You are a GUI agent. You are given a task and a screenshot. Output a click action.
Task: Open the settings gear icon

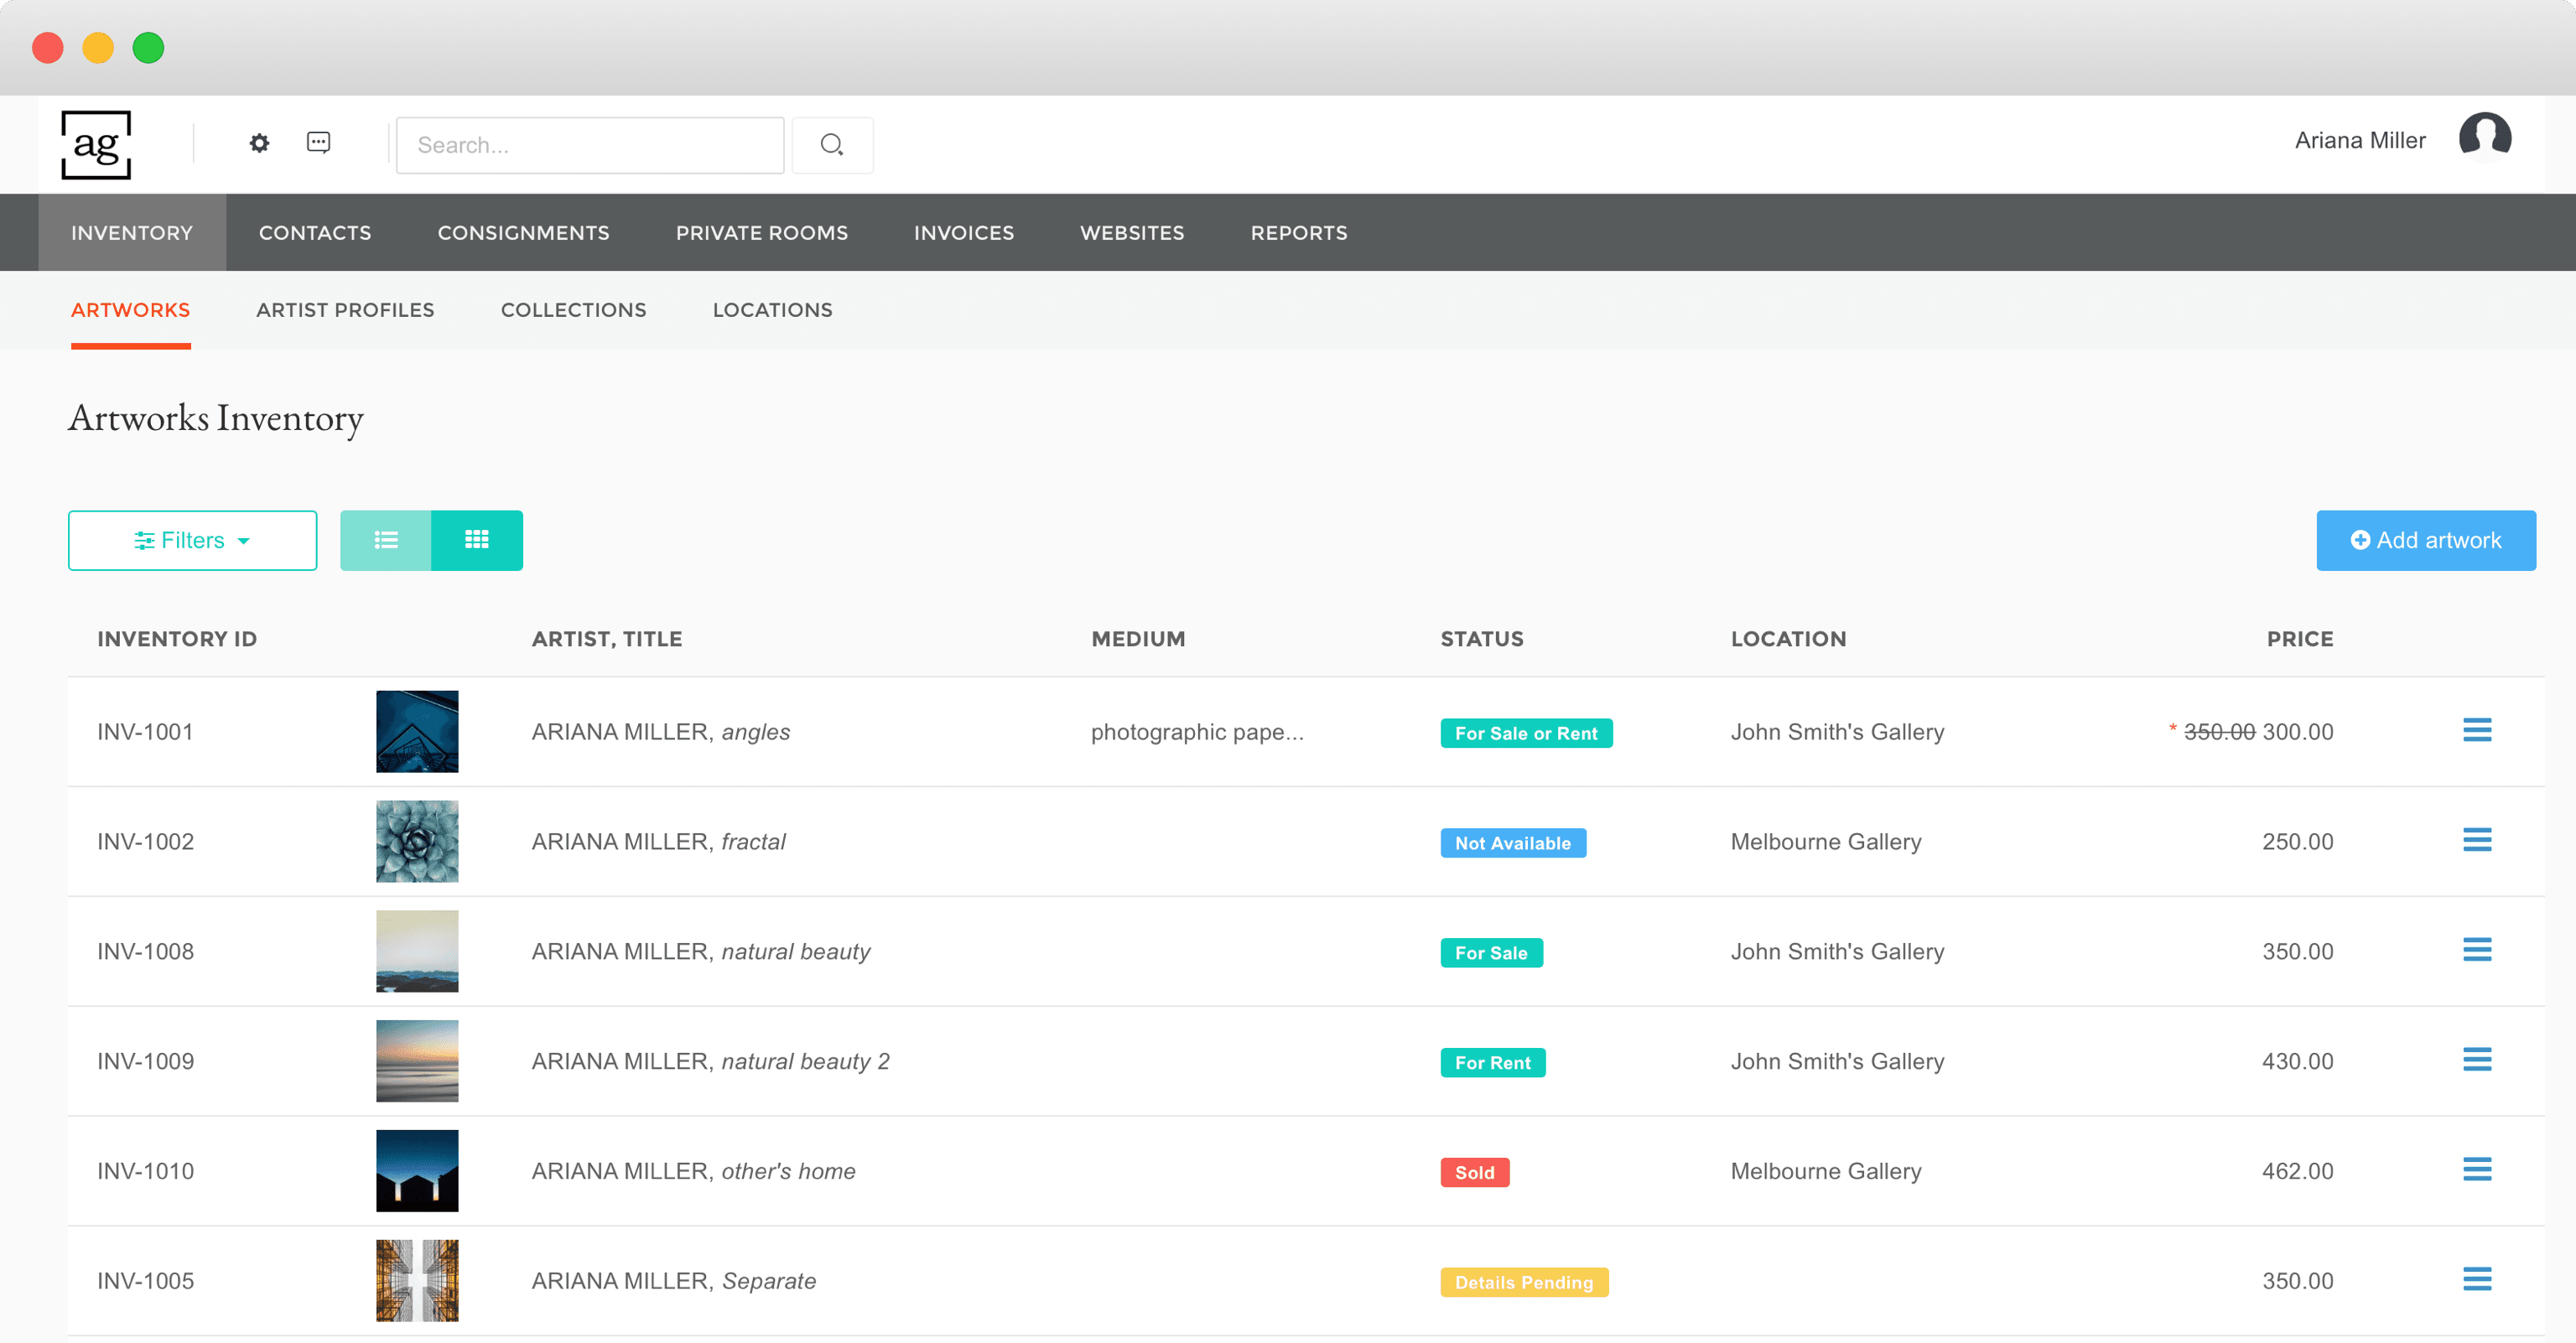click(259, 143)
